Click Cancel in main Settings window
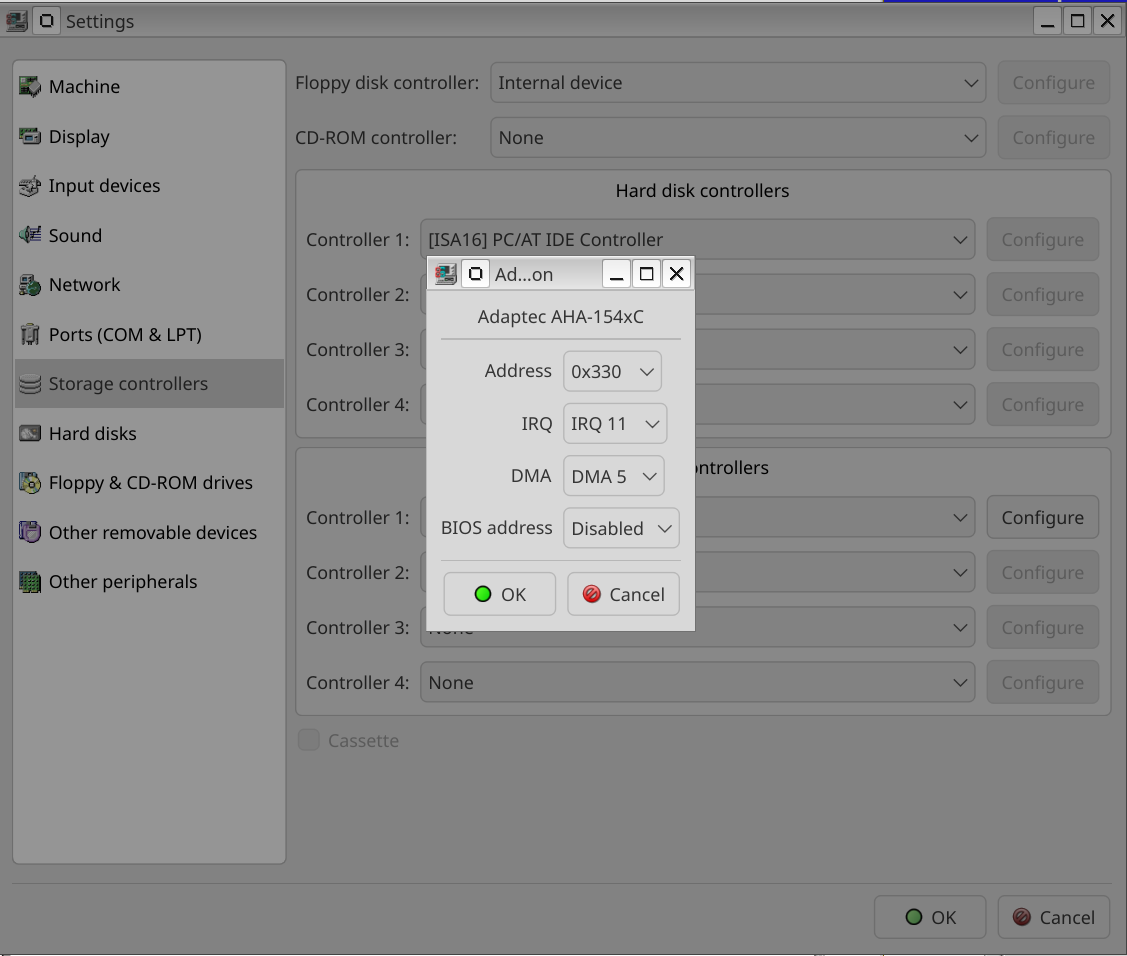The image size is (1127, 956). (x=1053, y=917)
